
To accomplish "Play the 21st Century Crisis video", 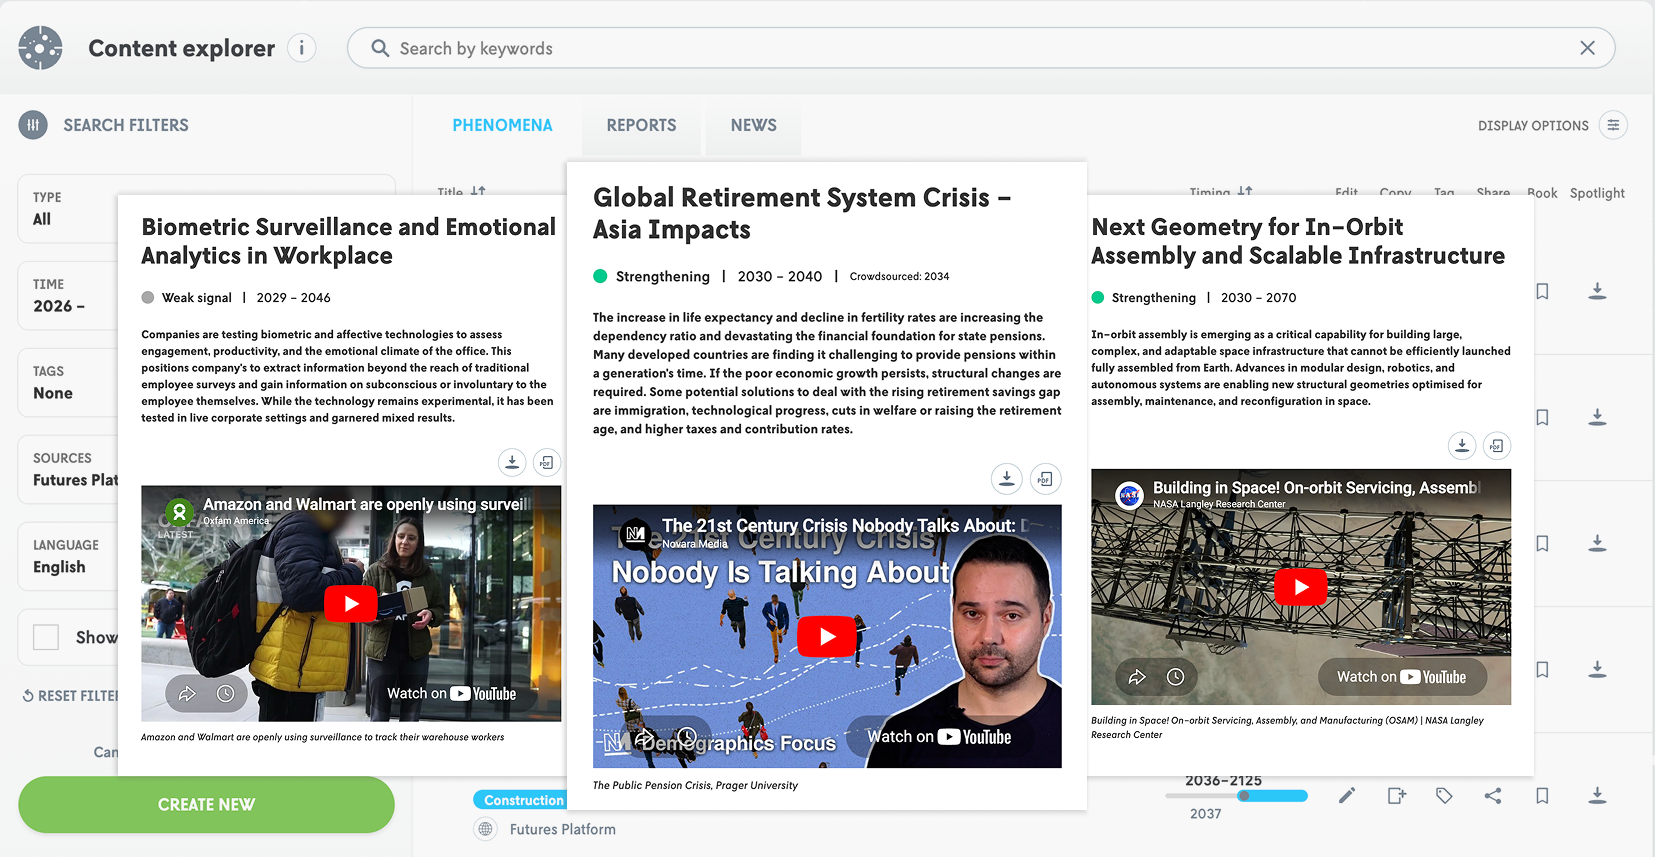I will click(827, 637).
